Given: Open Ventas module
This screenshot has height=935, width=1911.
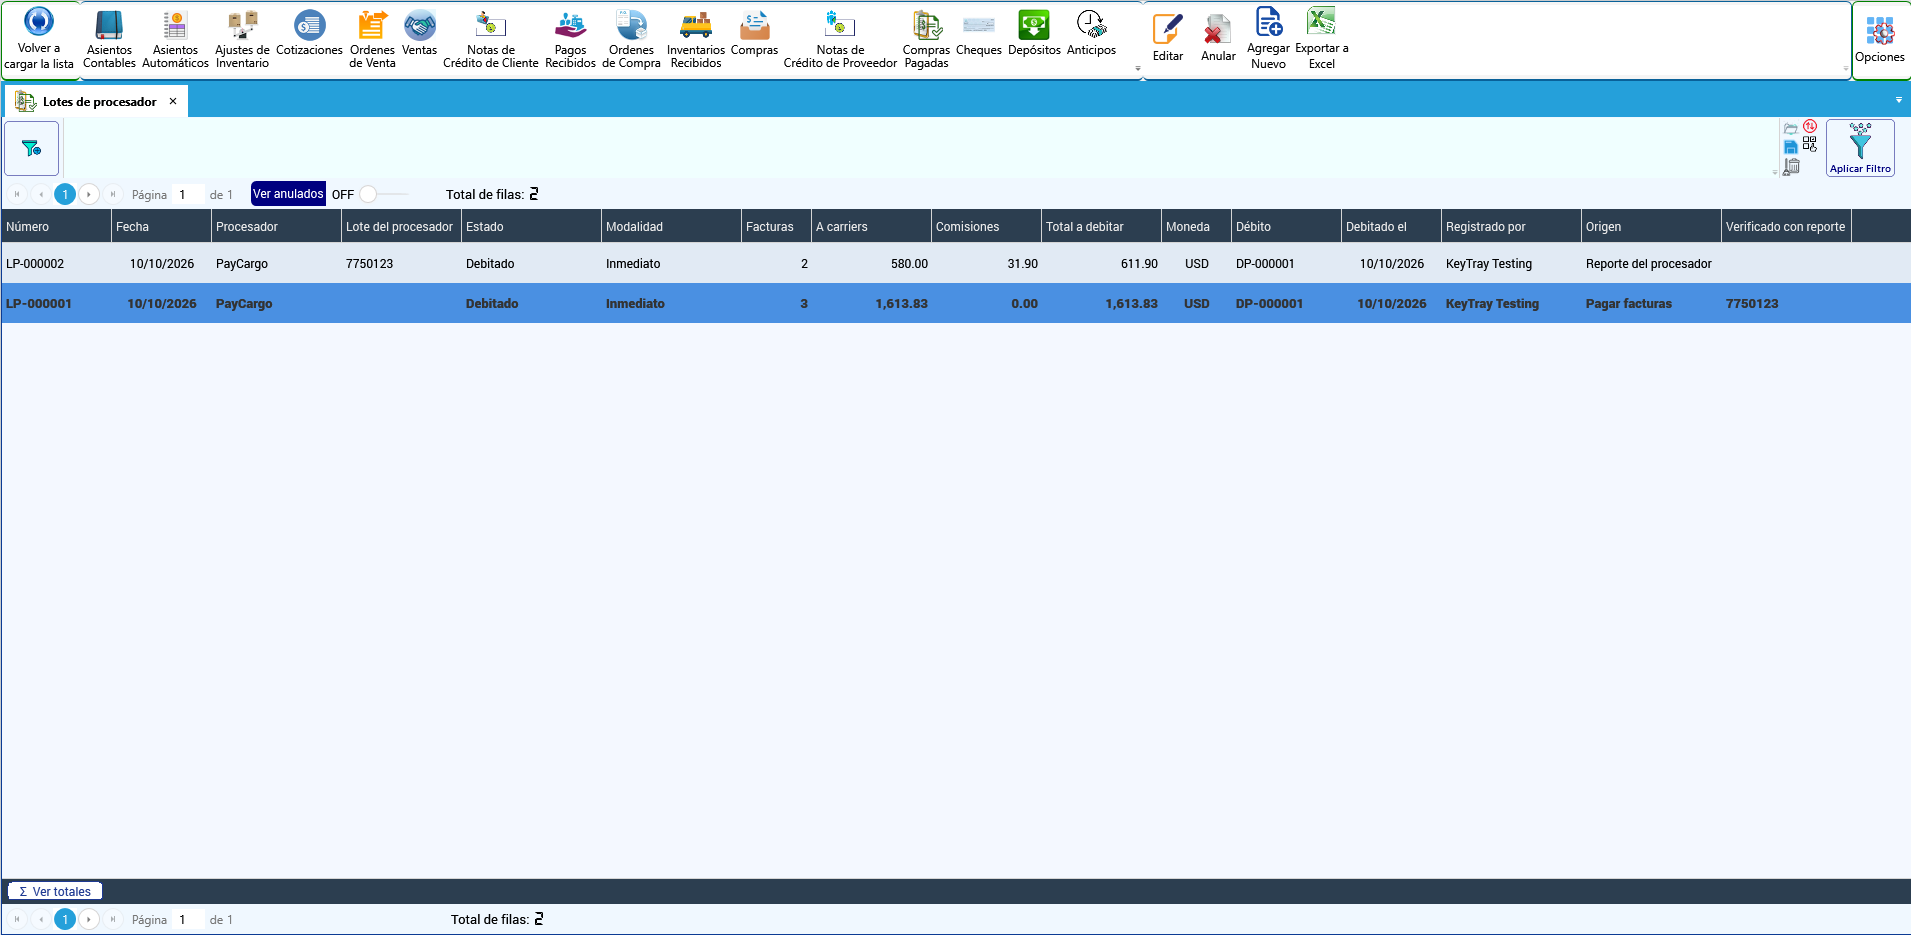Looking at the screenshot, I should click(419, 34).
